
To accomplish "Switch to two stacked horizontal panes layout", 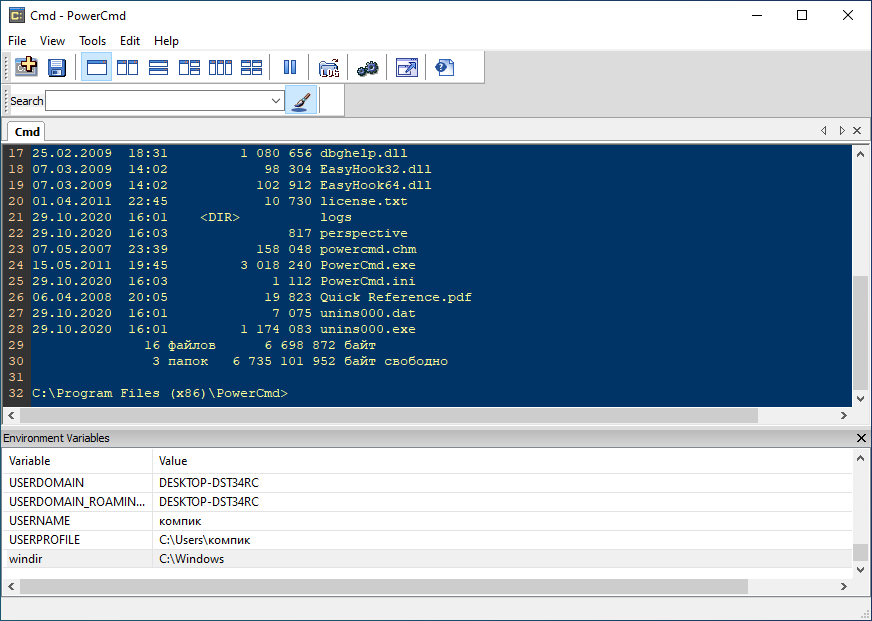I will coord(158,67).
